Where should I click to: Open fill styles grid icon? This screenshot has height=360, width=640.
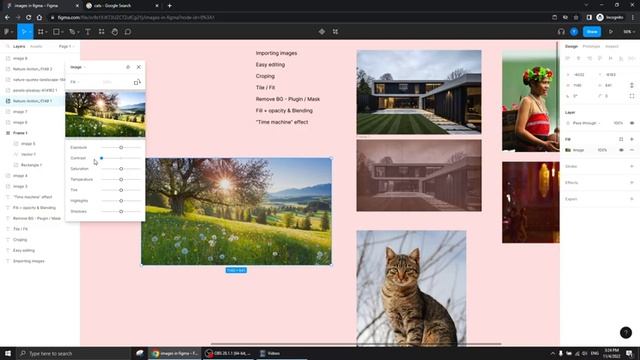coord(621,139)
